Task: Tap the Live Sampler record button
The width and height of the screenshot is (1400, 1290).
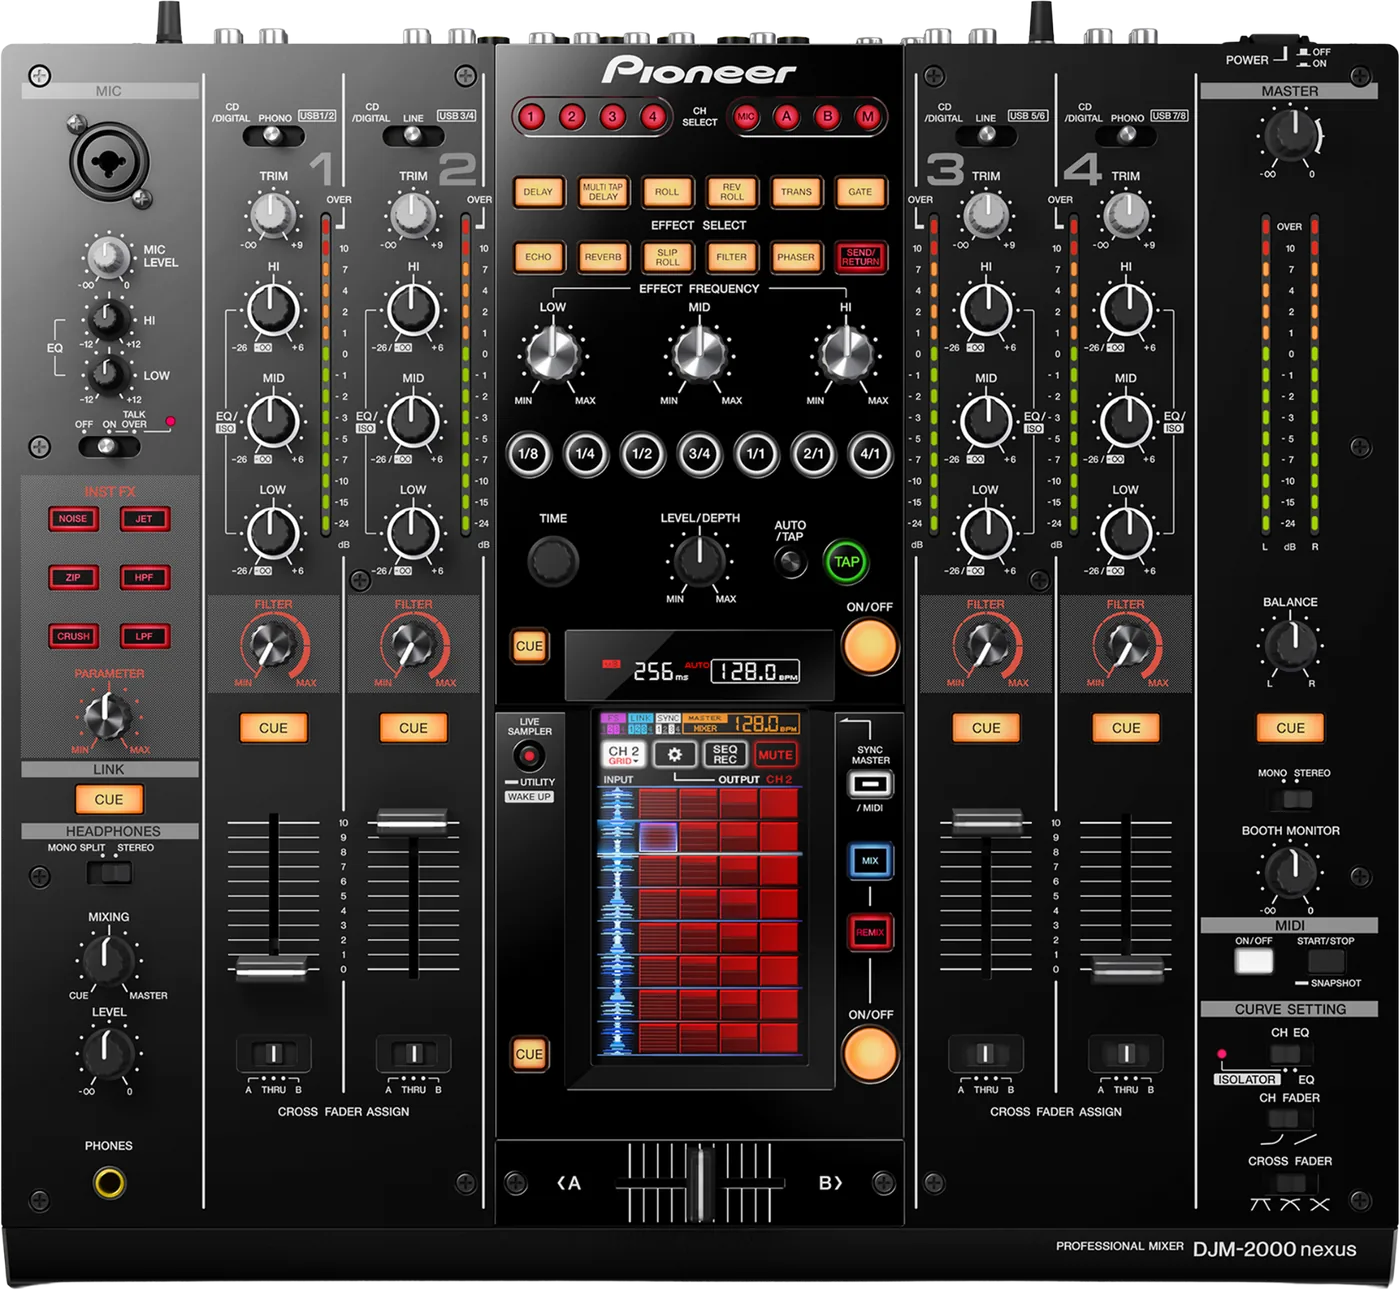Action: (529, 757)
